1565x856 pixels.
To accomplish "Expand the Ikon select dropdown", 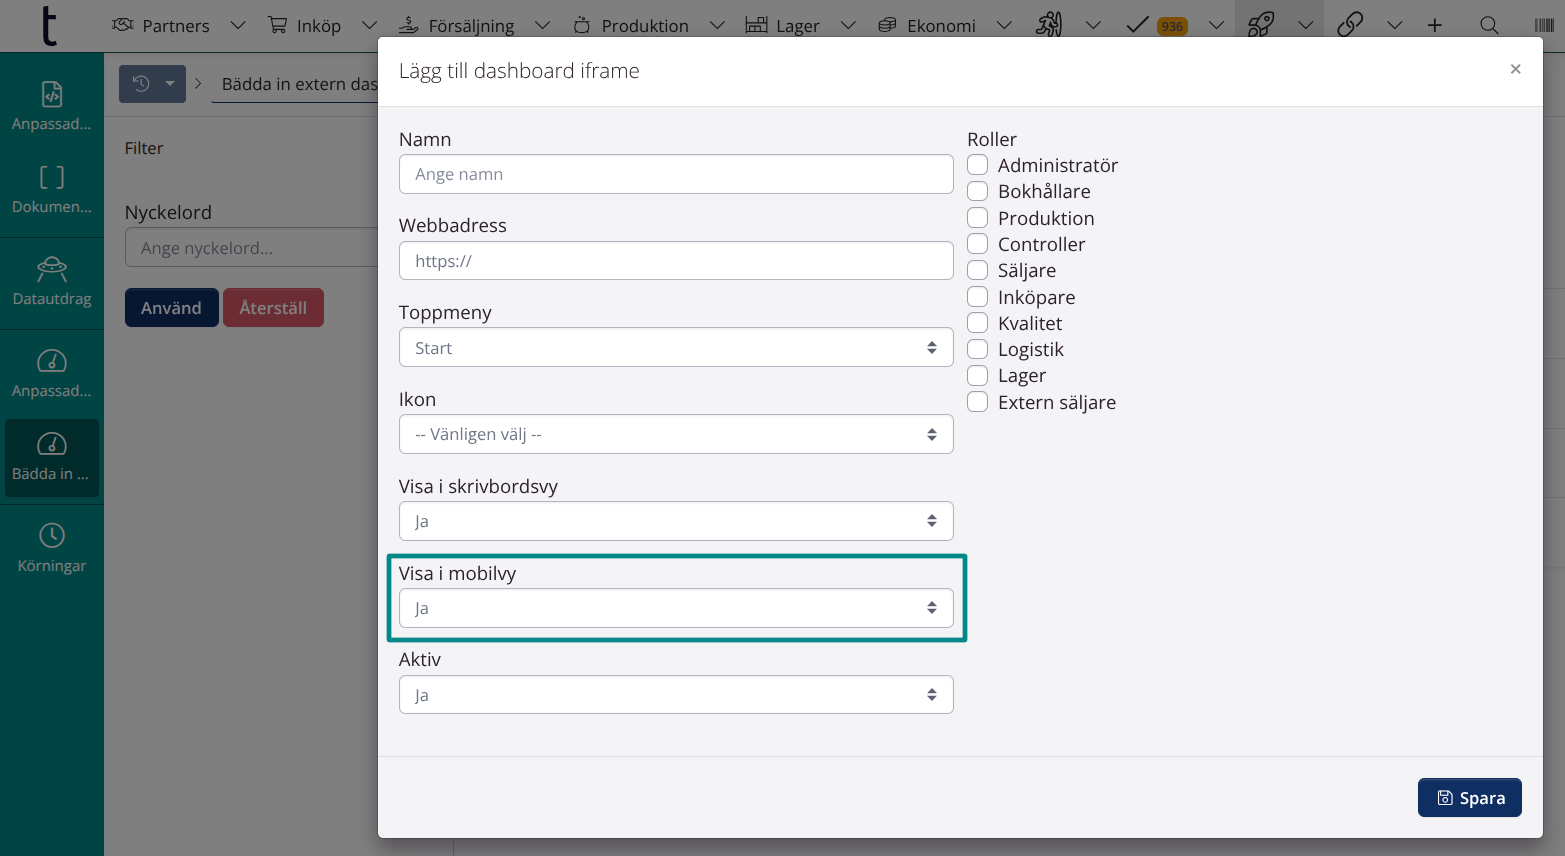I will tap(676, 435).
